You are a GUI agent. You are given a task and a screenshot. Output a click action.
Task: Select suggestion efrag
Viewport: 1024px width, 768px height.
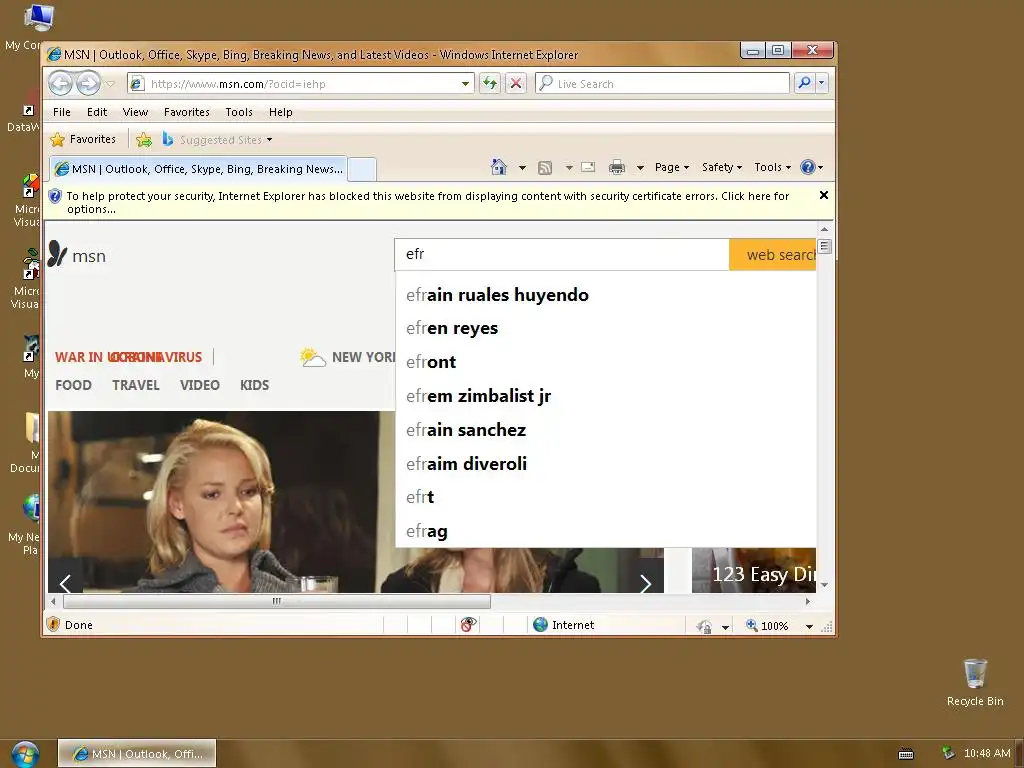606,531
